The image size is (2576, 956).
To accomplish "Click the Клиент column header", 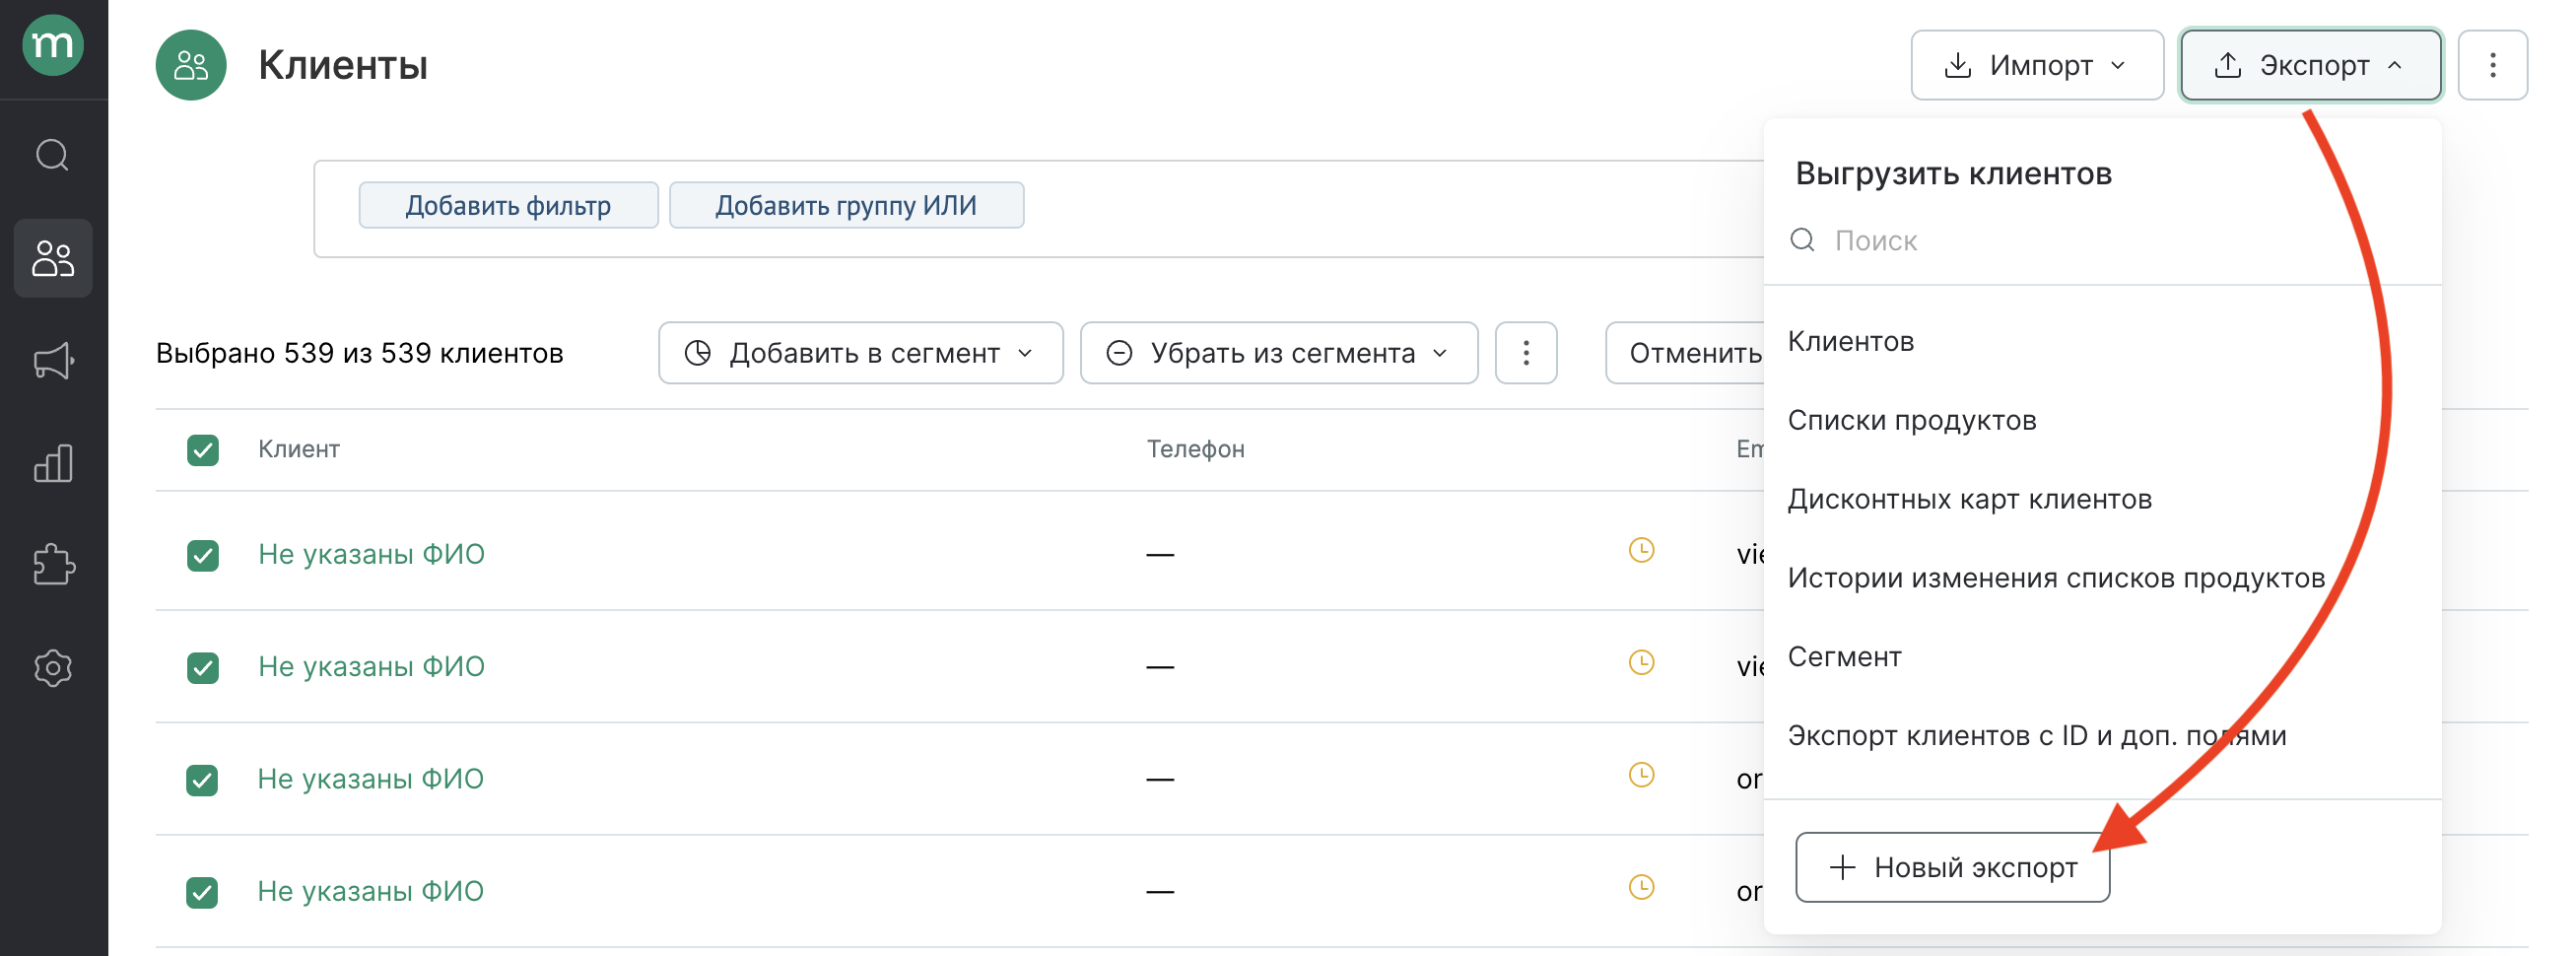I will 299,449.
